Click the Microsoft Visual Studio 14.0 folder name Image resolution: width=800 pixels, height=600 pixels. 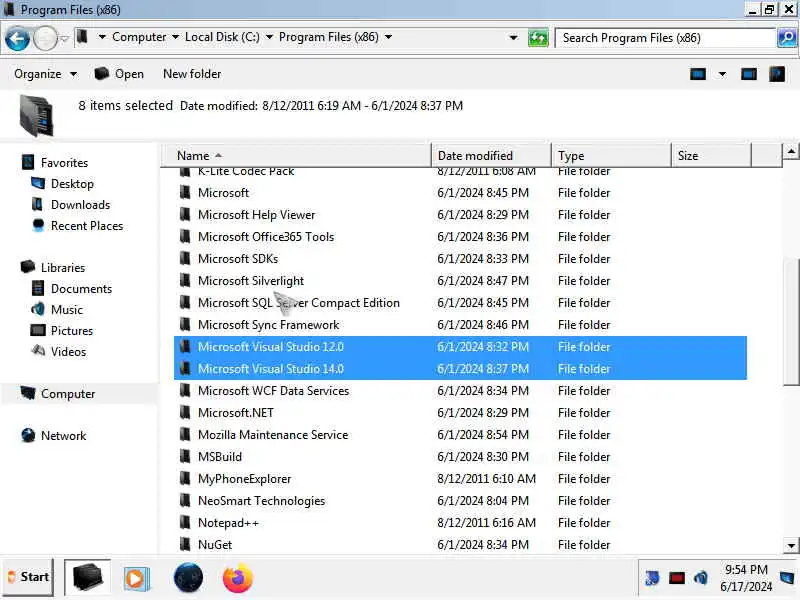(270, 369)
